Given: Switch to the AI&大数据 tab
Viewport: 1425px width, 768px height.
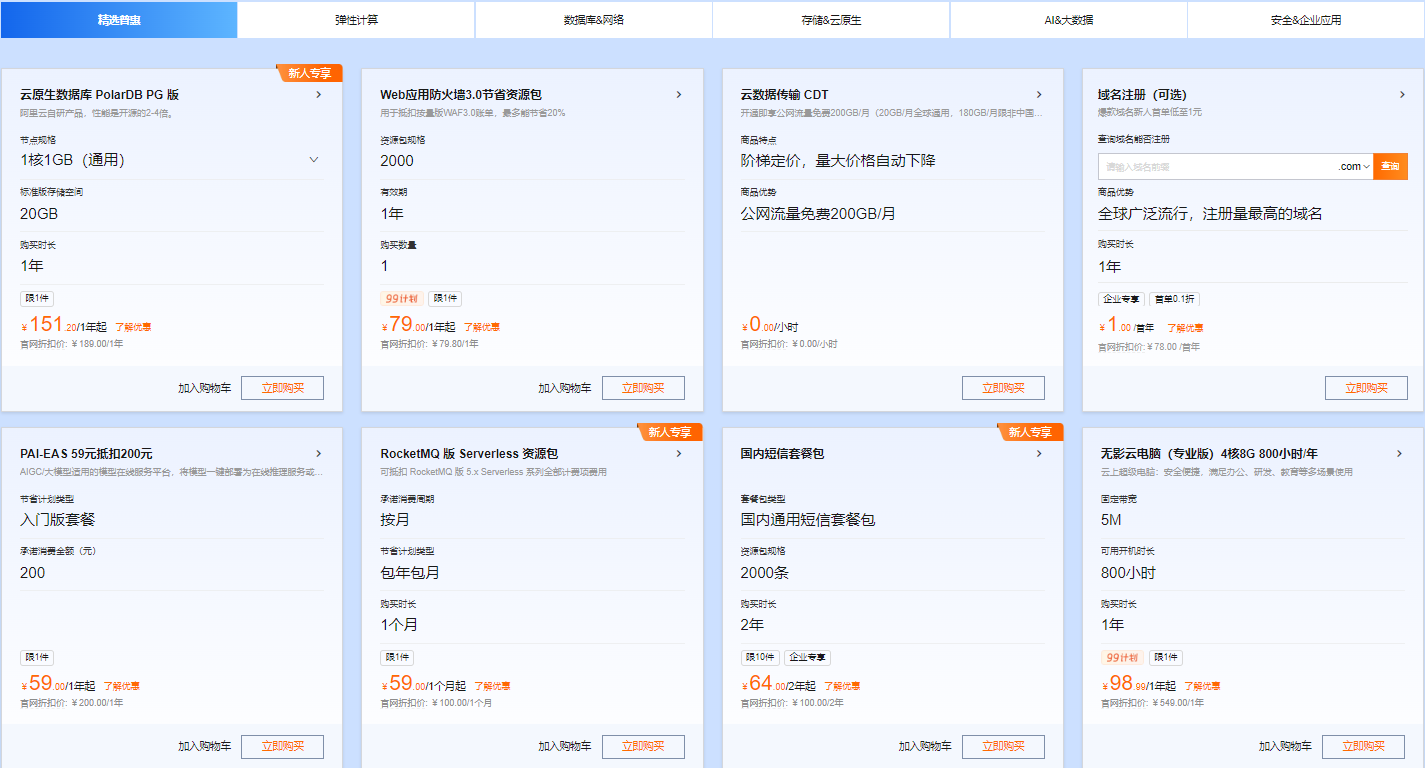Looking at the screenshot, I should pos(1068,20).
